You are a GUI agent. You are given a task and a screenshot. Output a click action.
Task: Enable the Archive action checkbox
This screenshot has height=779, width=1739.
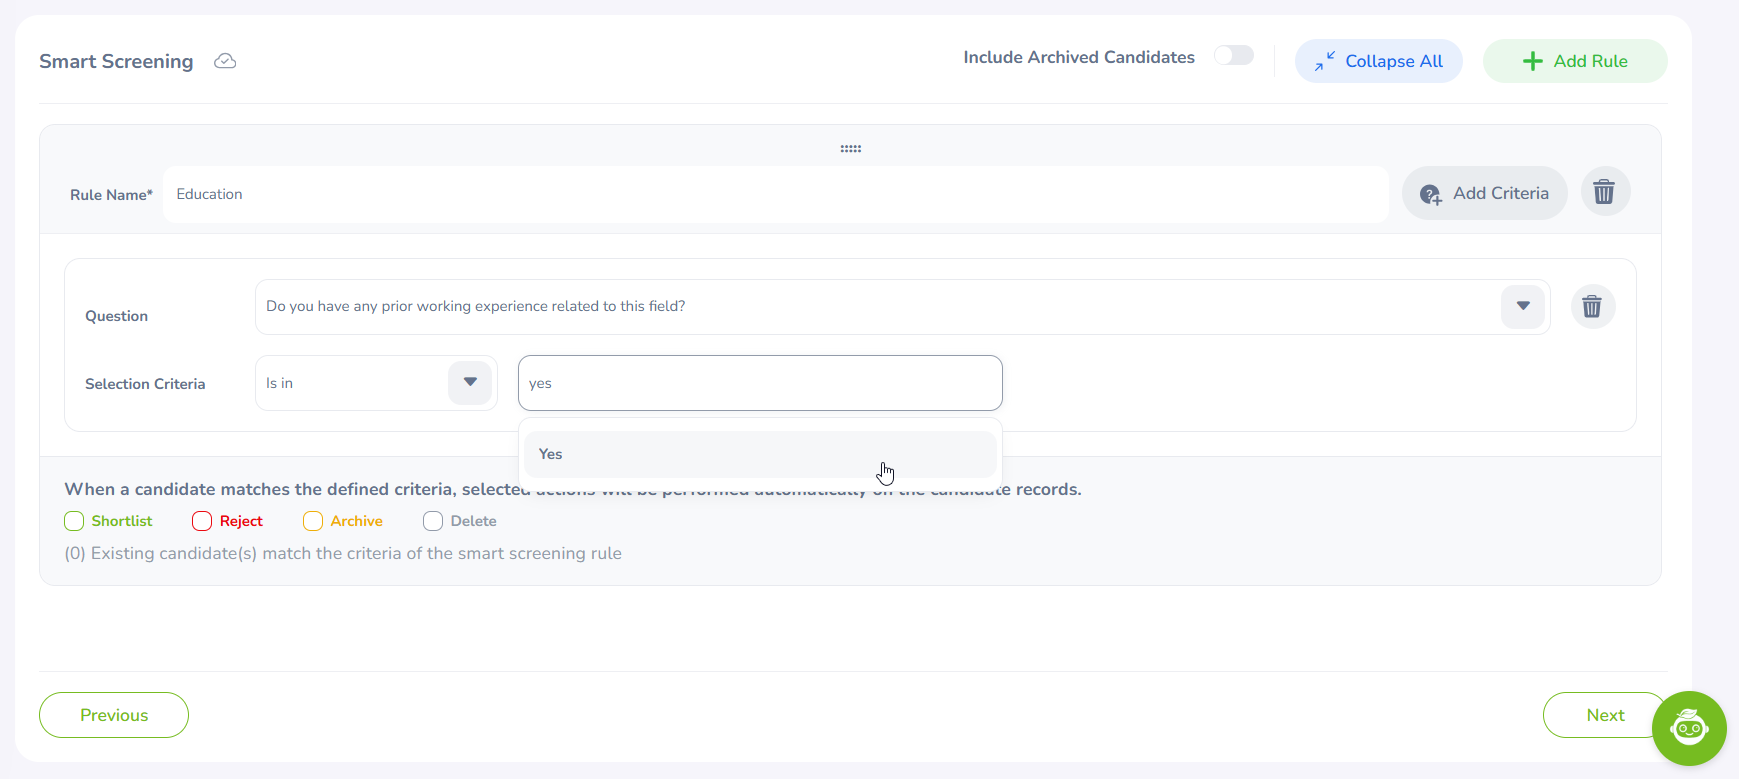(x=313, y=521)
